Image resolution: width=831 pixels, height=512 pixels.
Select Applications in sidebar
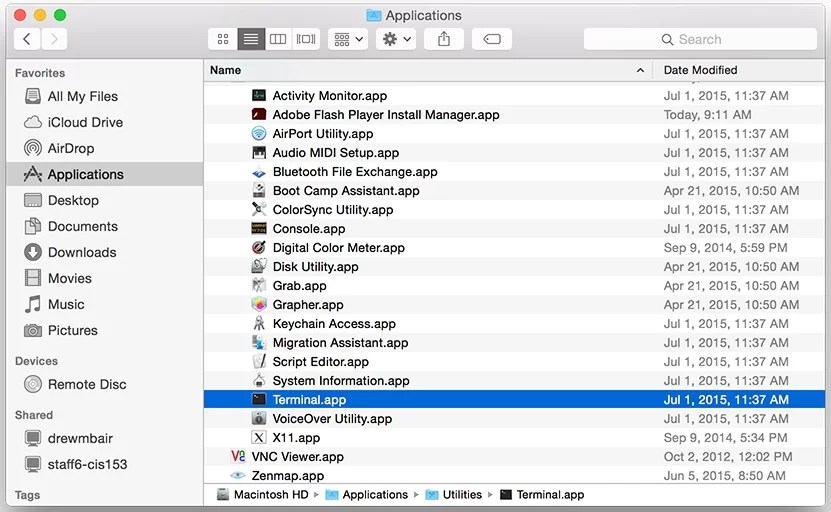[x=104, y=174]
